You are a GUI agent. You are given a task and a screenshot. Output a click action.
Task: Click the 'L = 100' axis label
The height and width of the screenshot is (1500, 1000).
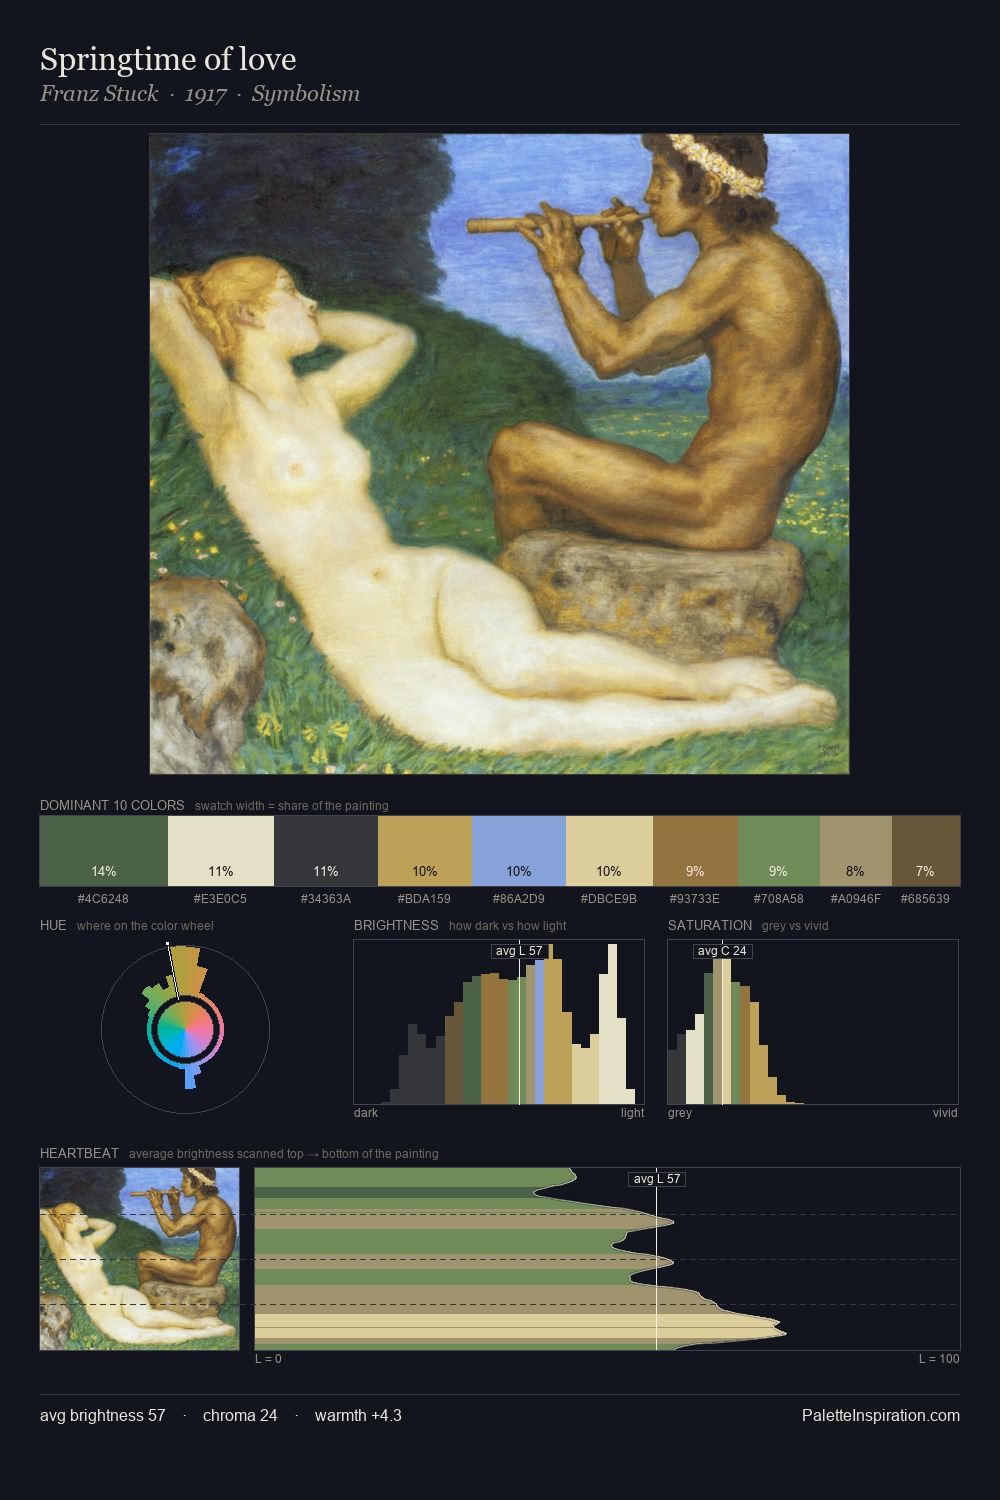pos(939,1359)
